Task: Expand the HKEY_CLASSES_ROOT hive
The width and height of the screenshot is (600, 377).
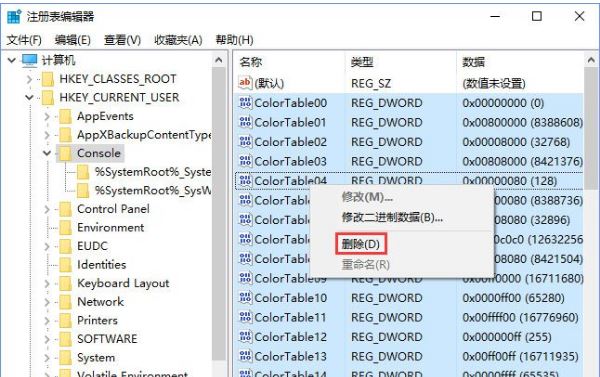Action: click(x=29, y=79)
